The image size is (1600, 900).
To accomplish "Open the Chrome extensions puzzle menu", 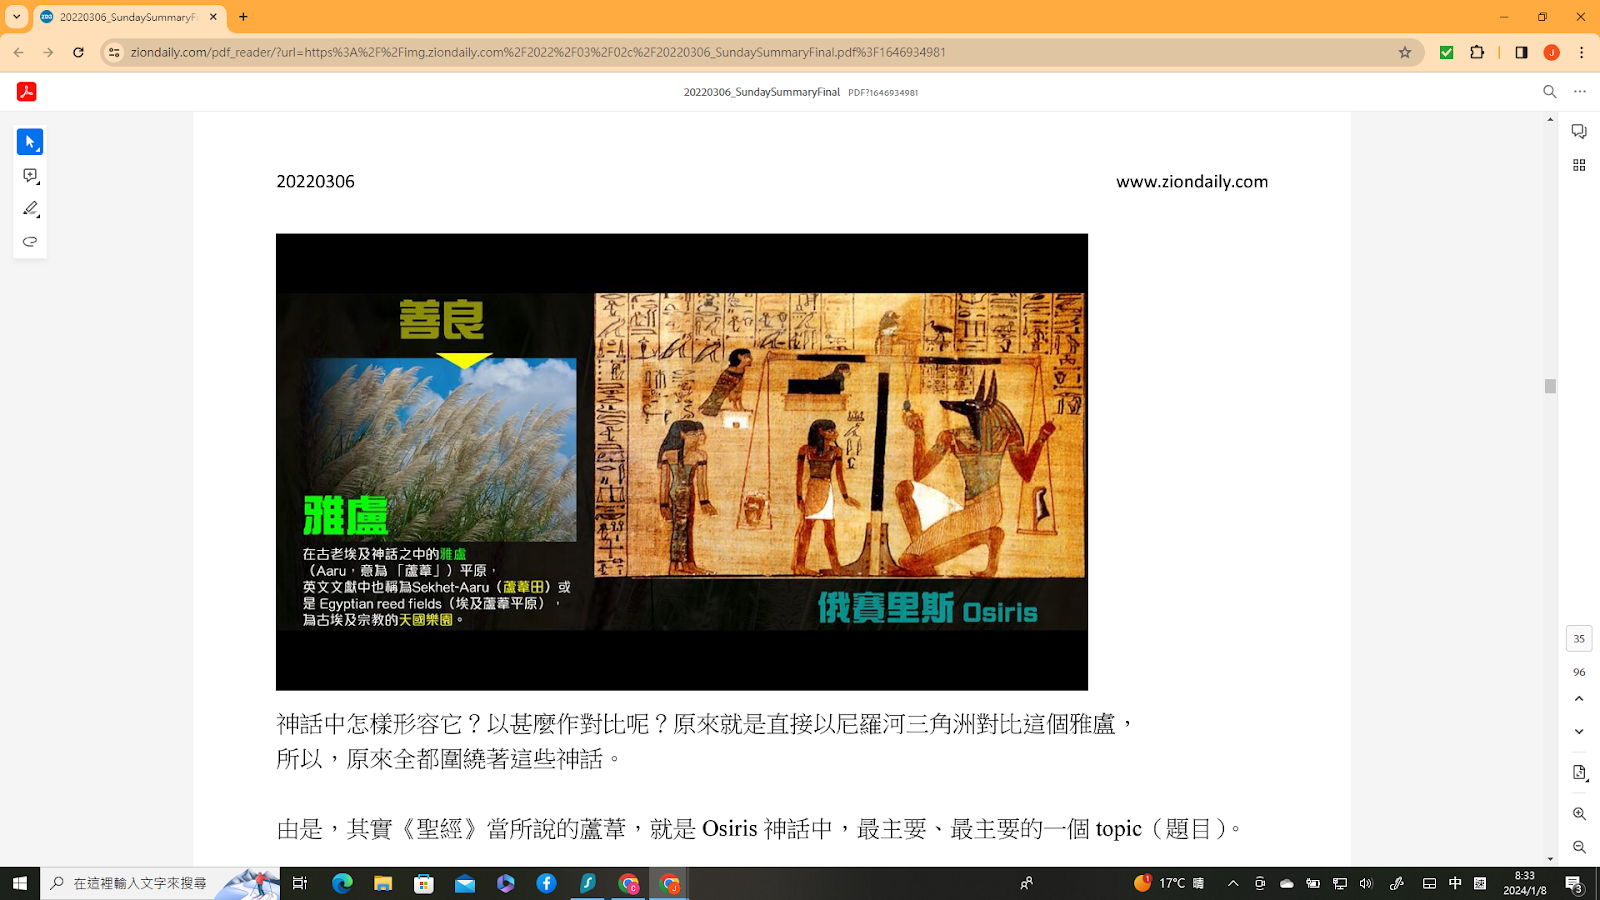I will (x=1477, y=52).
